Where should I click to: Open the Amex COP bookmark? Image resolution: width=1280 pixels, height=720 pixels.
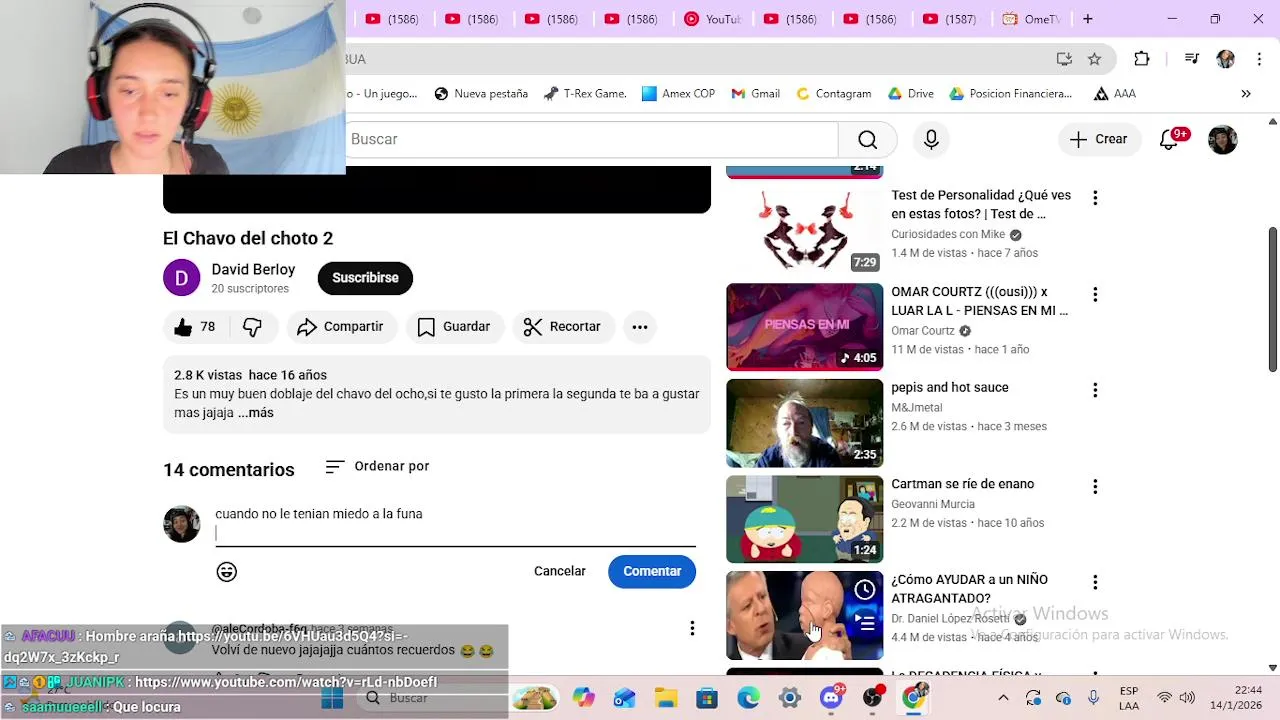point(678,94)
